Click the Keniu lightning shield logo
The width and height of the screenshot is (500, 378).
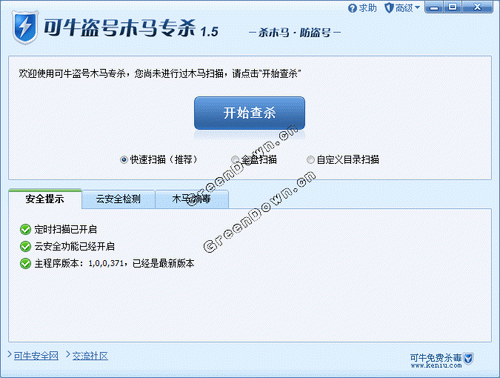point(25,27)
